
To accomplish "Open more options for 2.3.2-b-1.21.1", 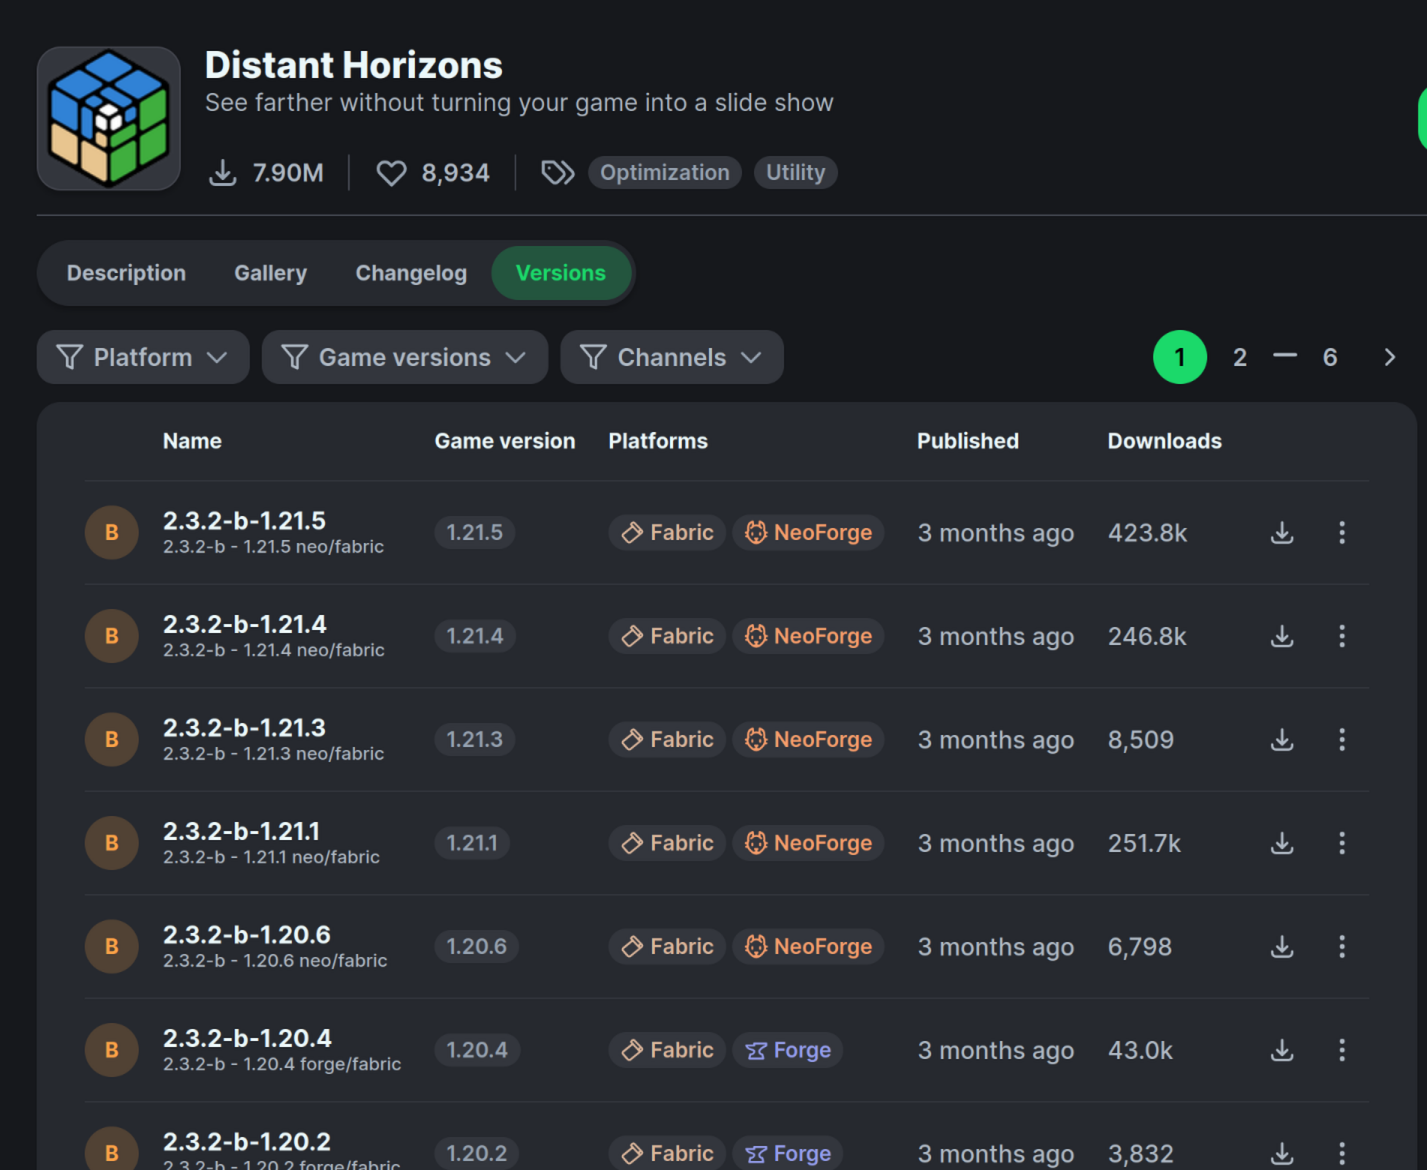I will click(1342, 843).
